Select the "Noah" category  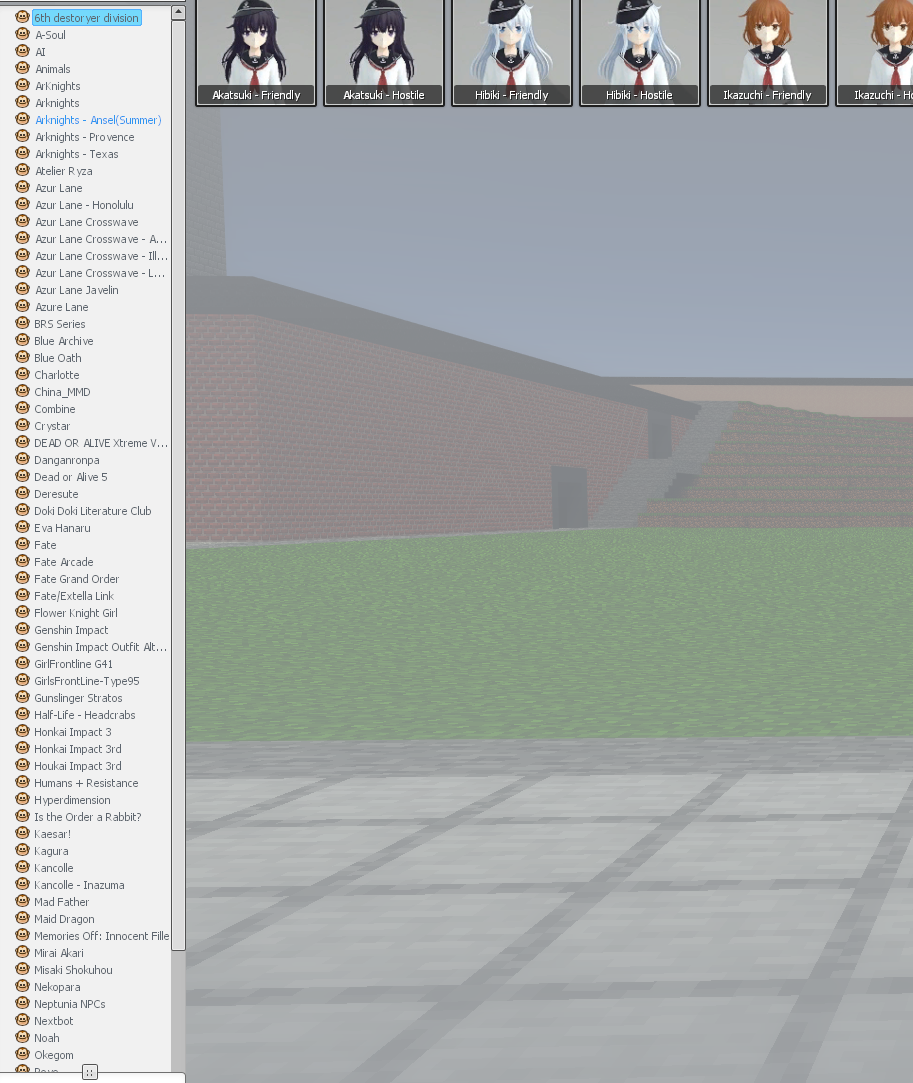[x=47, y=1037]
